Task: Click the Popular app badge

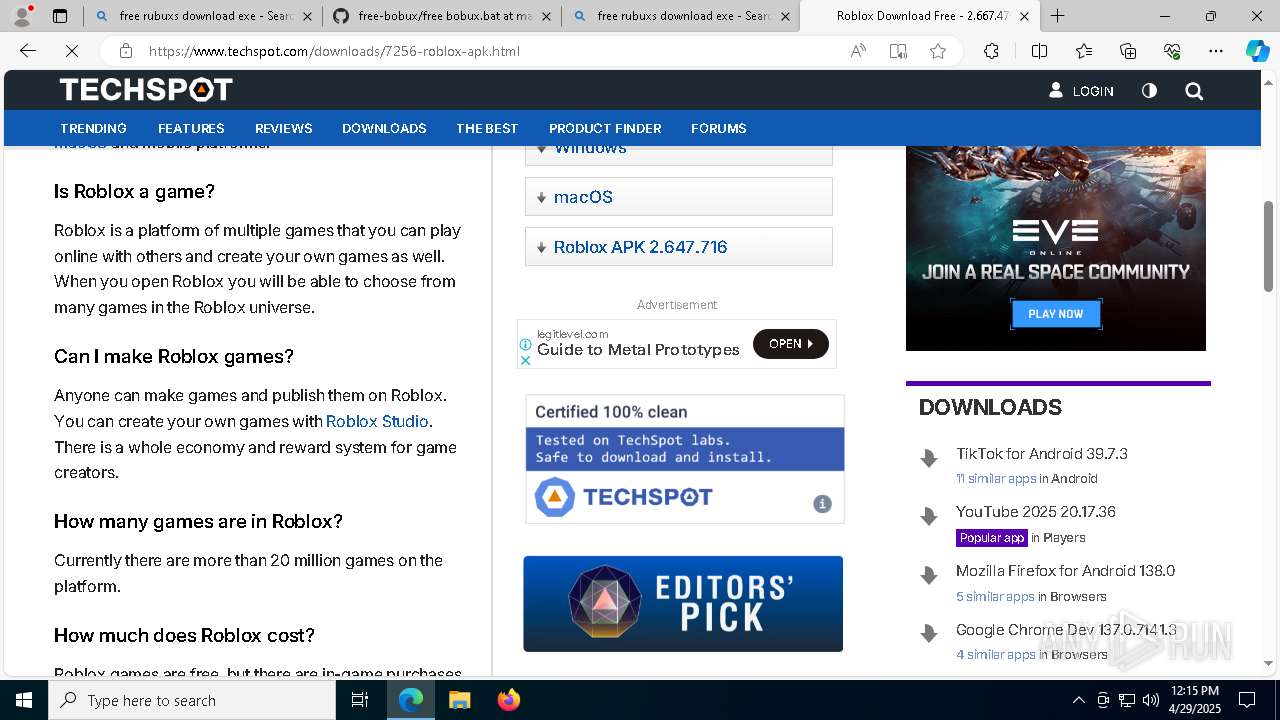Action: (x=992, y=538)
